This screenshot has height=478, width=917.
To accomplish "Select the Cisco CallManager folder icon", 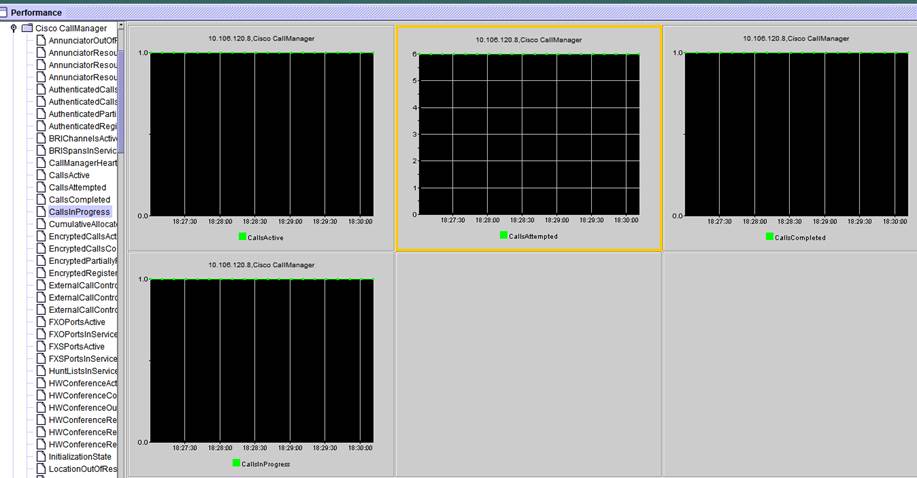I will click(x=27, y=28).
